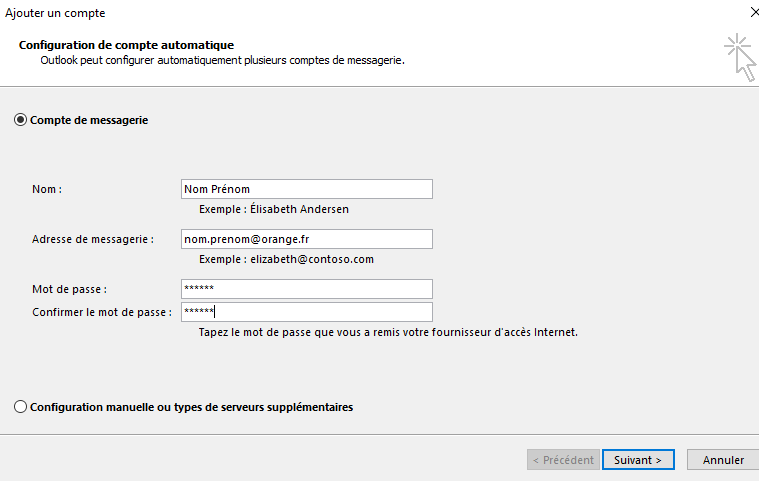Click the elizabeth@contoso.com example text
Viewport: 759px width, 481px height.
[x=286, y=259]
